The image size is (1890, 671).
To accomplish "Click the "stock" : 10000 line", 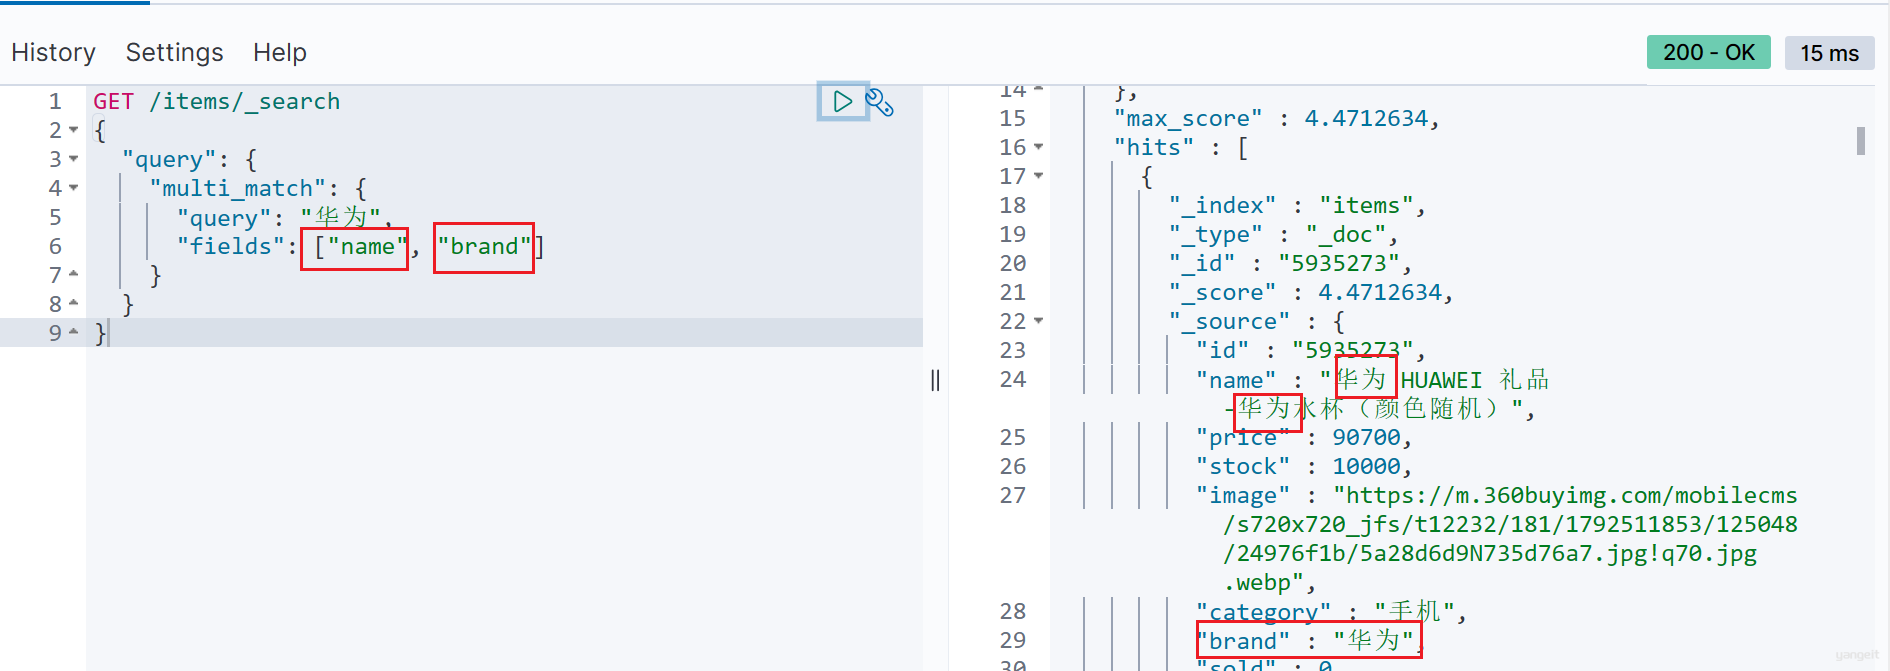I will [x=1304, y=466].
